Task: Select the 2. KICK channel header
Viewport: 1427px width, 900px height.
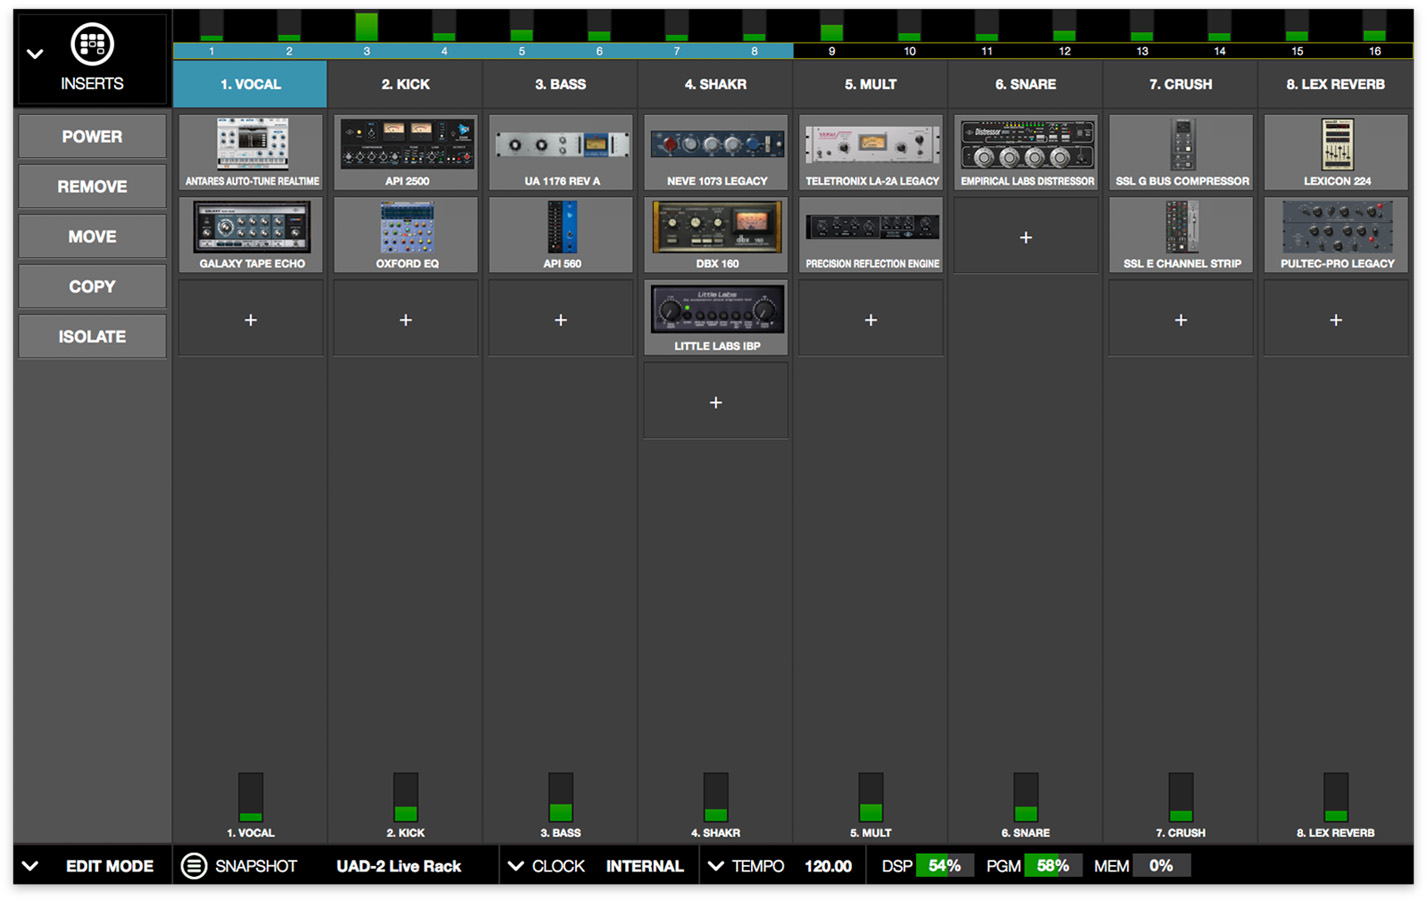Action: click(406, 84)
